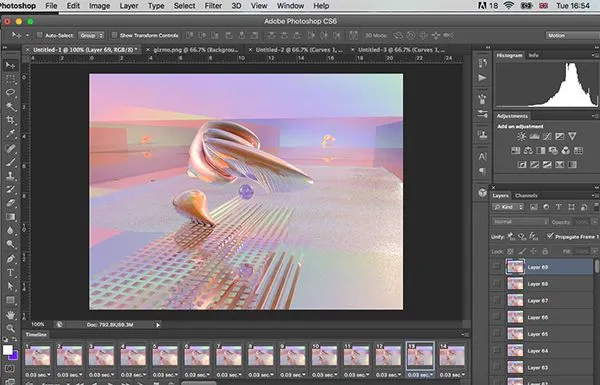Click the foreground color swatch
The height and width of the screenshot is (385, 600).
coord(7,350)
